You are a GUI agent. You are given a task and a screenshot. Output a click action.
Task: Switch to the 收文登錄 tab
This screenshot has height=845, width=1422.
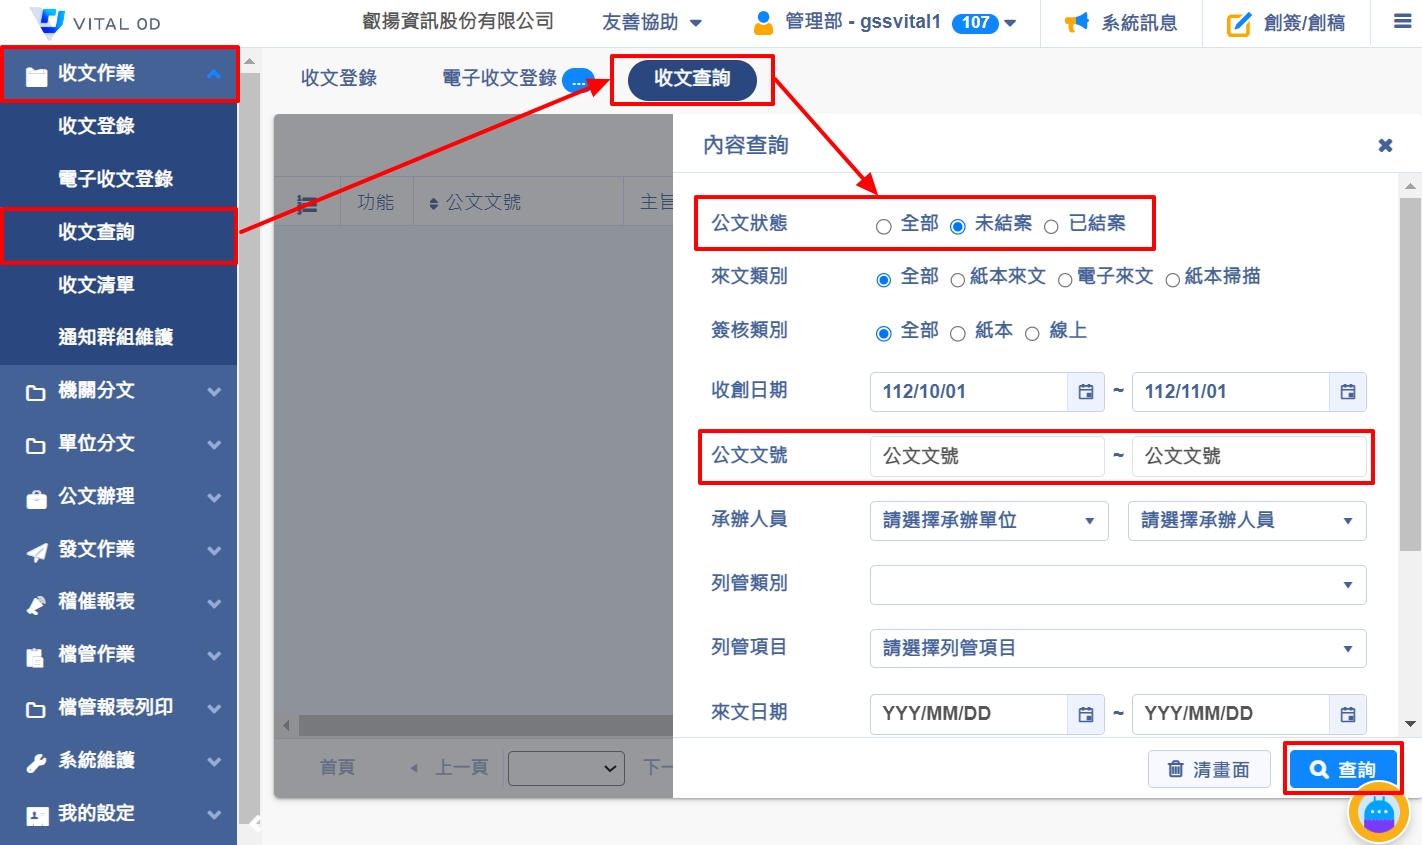pos(339,78)
